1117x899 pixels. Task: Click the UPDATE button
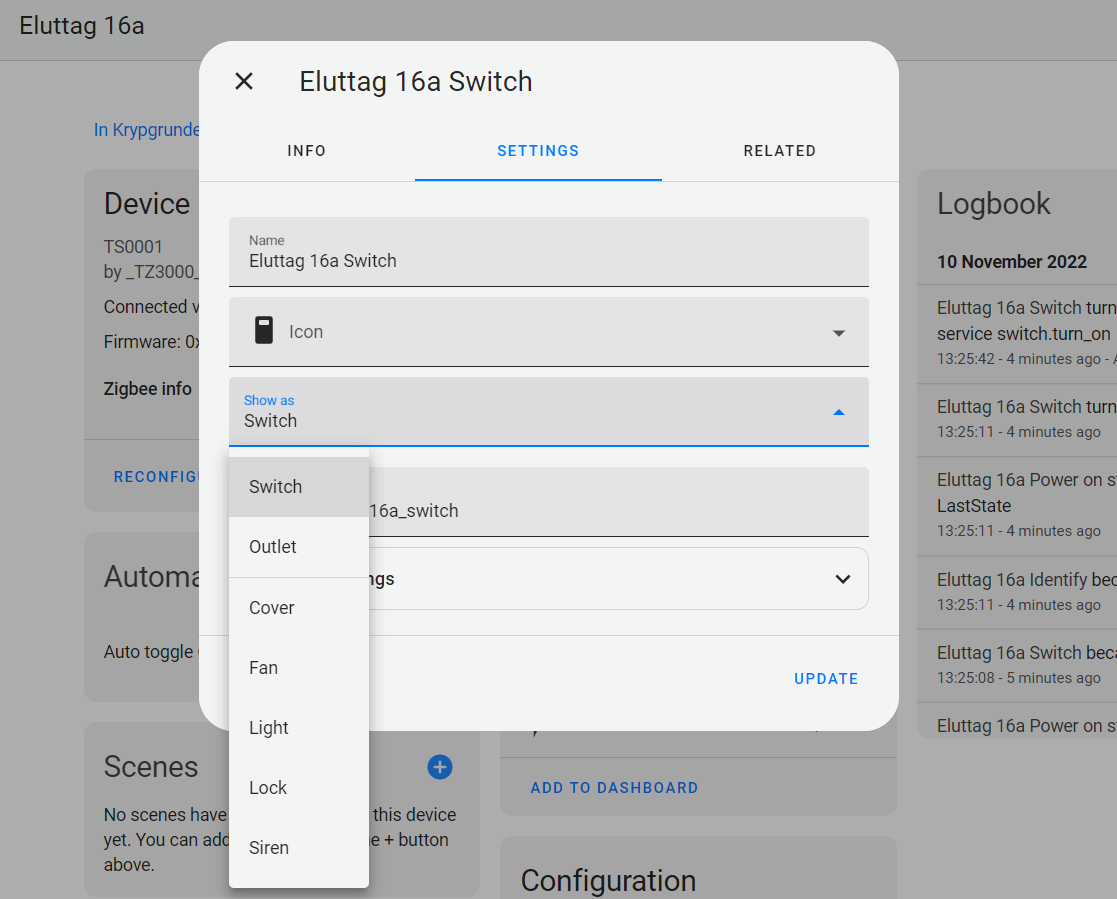pyautogui.click(x=826, y=678)
